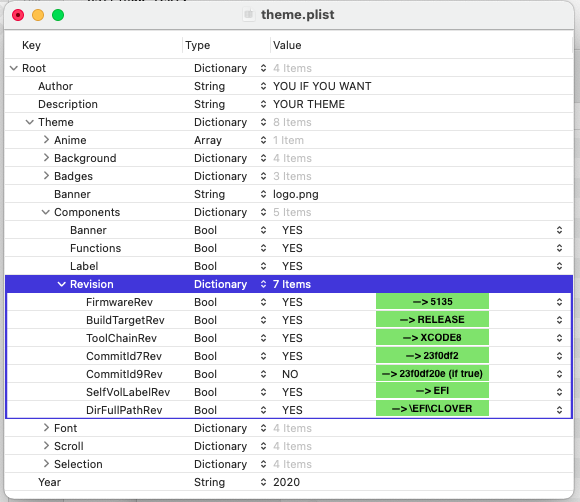
Task: Open type stepper for CommitId9Rev row
Action: (263, 374)
